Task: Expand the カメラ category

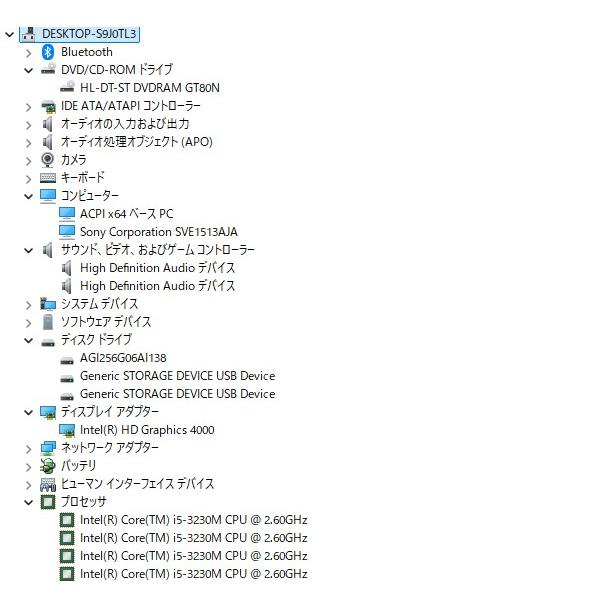Action: click(x=28, y=161)
